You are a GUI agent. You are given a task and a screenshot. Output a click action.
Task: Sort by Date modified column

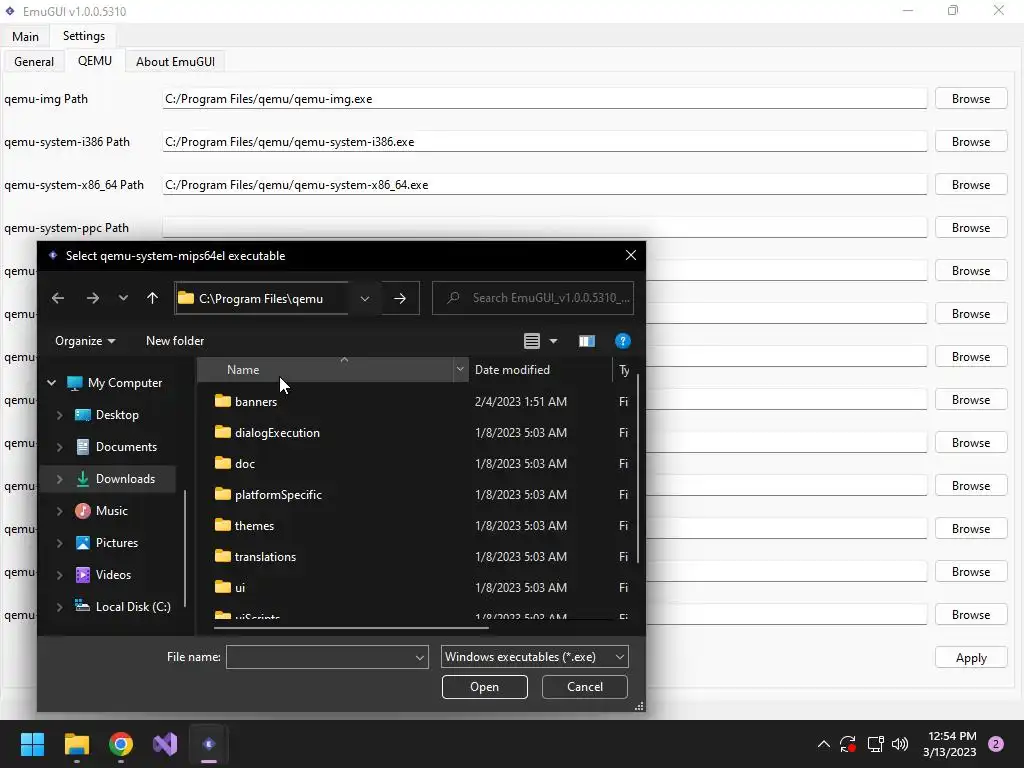click(x=541, y=370)
